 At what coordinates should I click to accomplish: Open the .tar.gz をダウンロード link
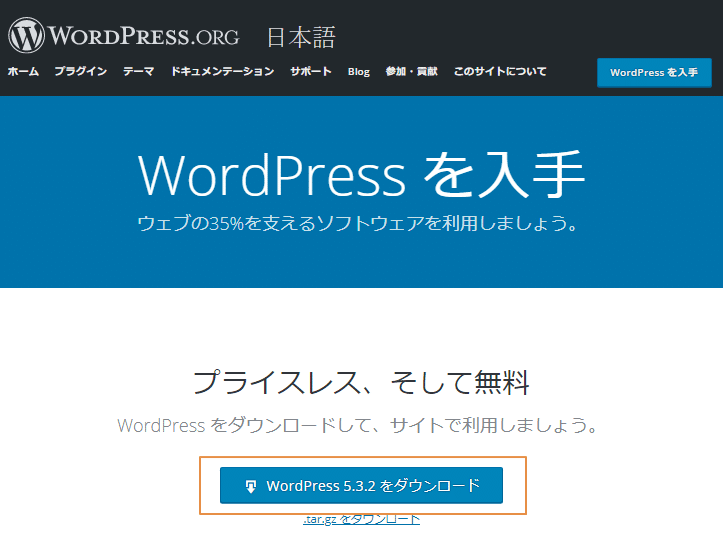click(x=362, y=519)
